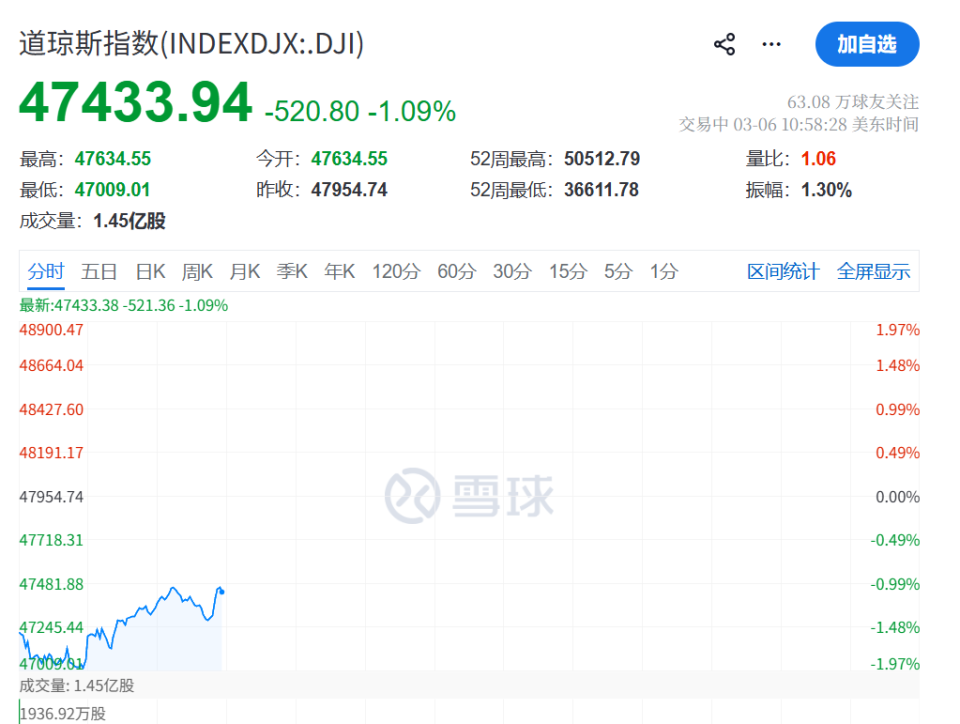The image size is (960, 724).
Task: Click the 加自选 button to add to watchlist
Action: click(867, 44)
